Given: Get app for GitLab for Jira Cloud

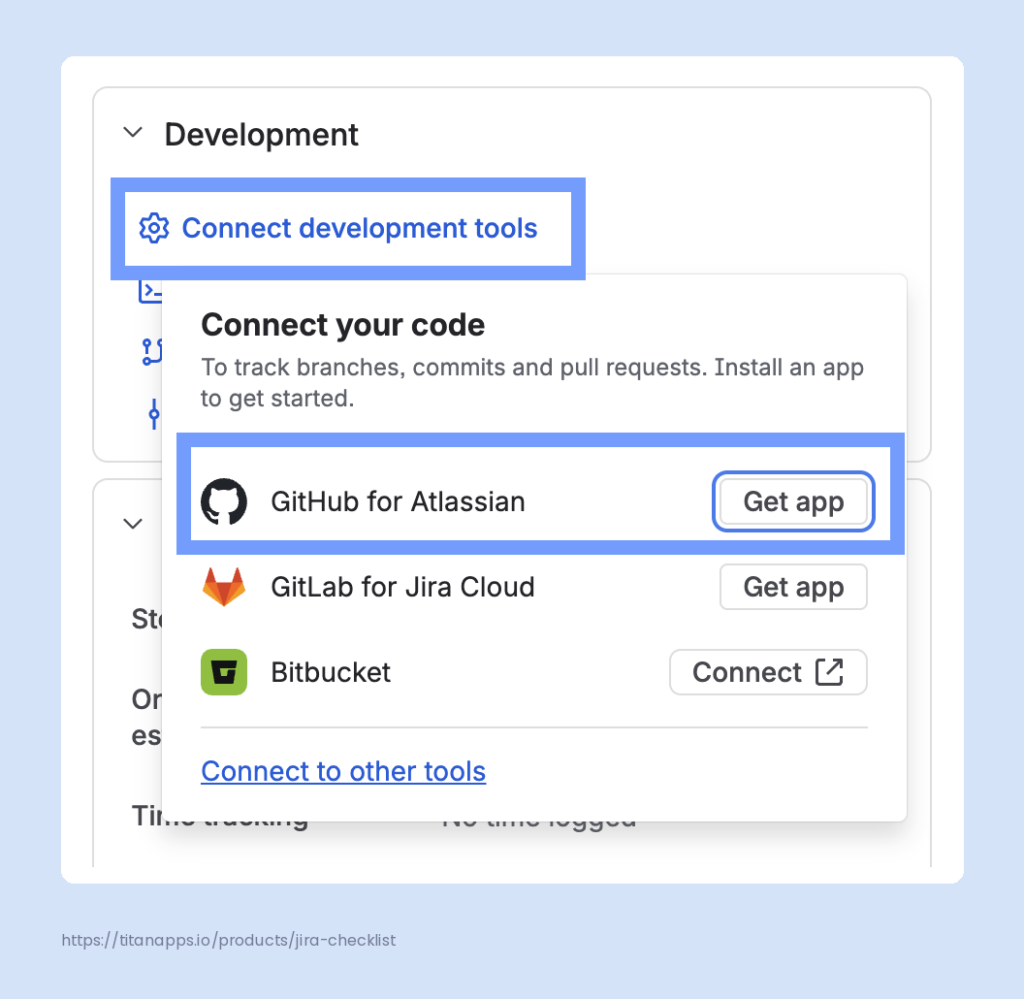Looking at the screenshot, I should 793,587.
